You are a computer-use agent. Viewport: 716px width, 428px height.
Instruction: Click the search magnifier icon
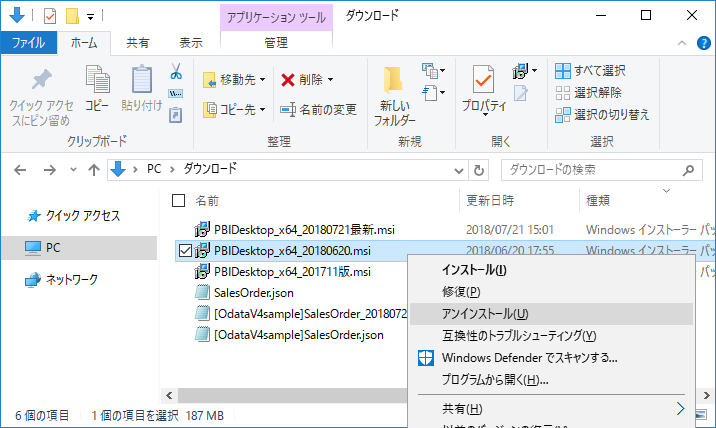point(688,170)
